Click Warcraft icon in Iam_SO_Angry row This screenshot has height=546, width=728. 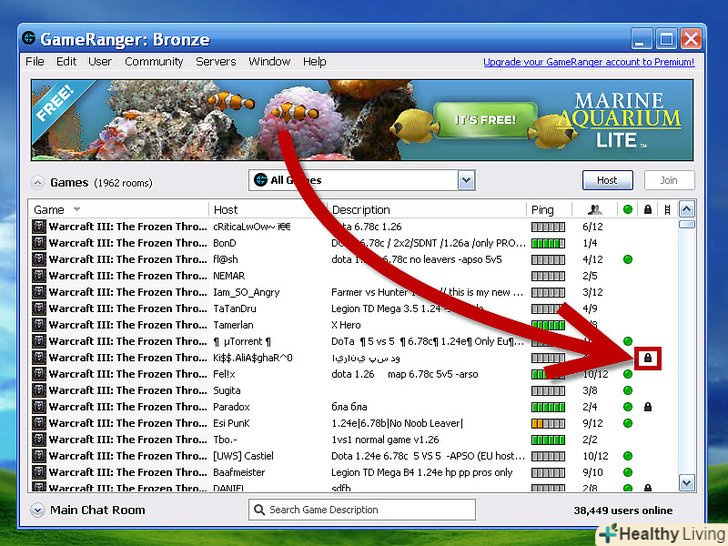click(x=39, y=292)
